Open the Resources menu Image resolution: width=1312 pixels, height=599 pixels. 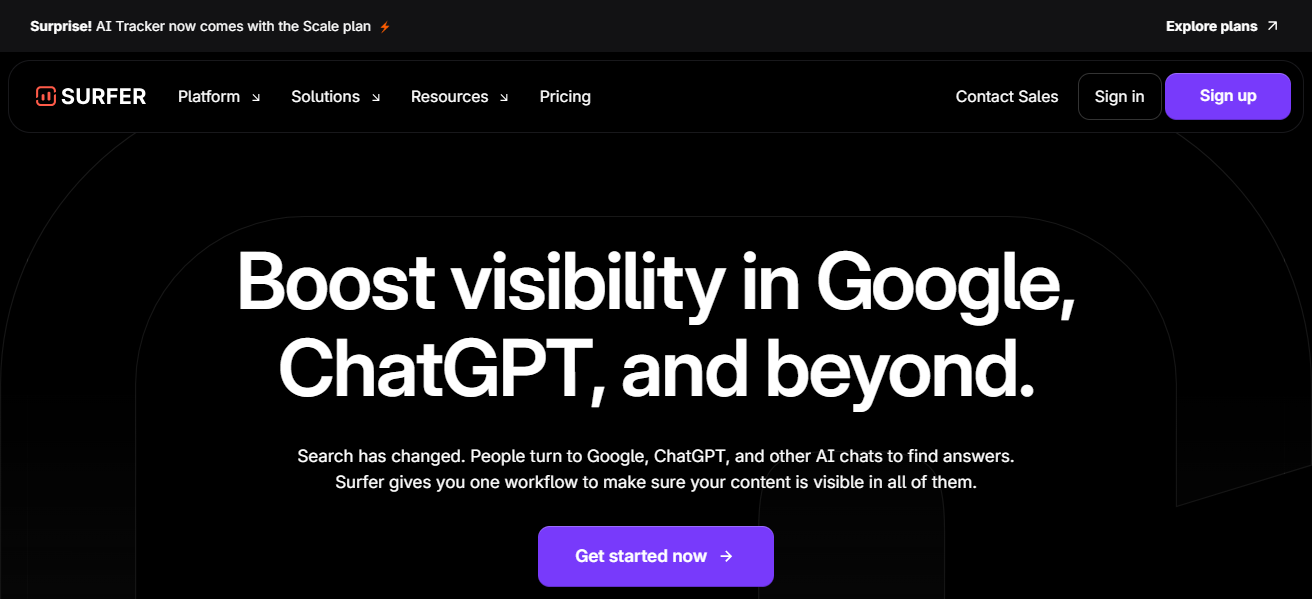[460, 97]
